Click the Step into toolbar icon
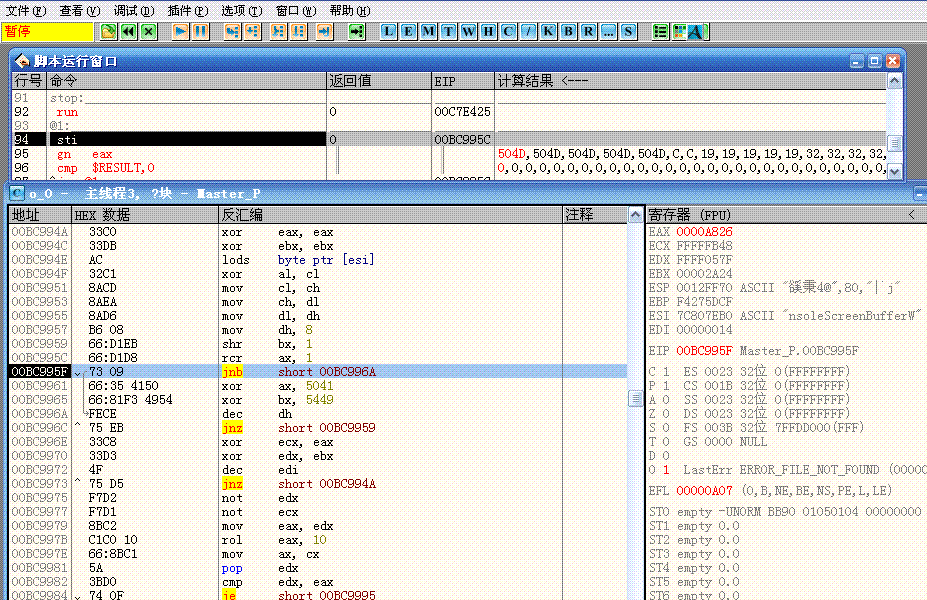 pos(232,31)
